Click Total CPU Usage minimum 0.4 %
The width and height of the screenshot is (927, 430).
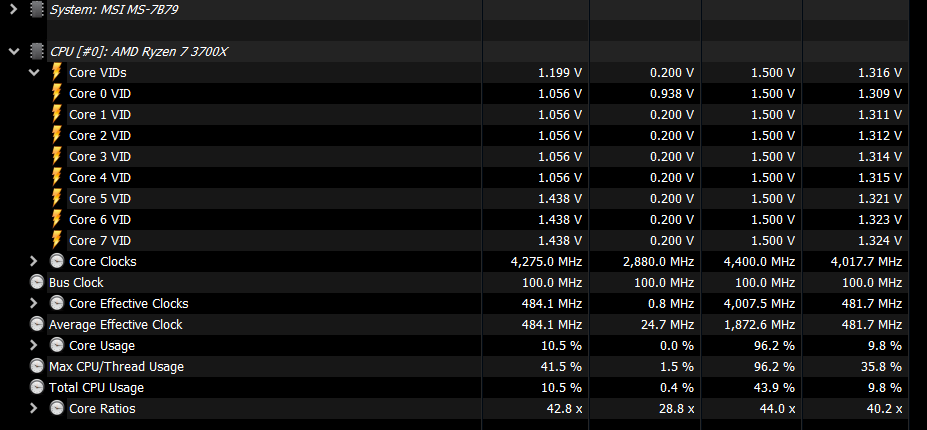click(676, 387)
